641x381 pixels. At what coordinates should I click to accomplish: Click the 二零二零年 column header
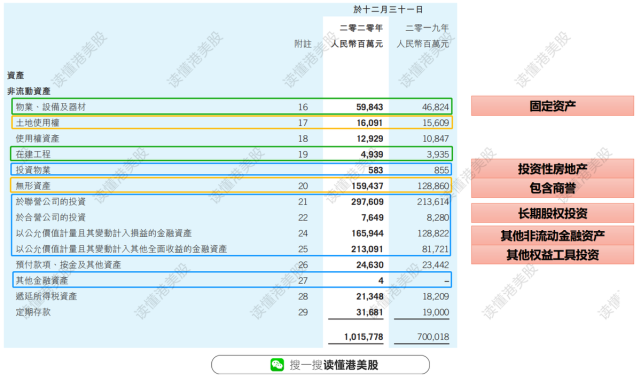[x=361, y=28]
